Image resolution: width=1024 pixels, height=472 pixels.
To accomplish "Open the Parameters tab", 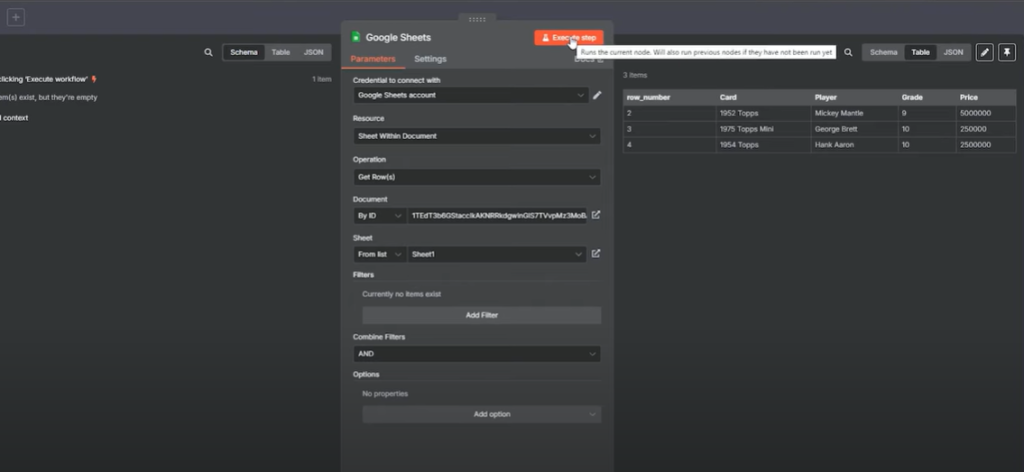I will click(x=373, y=59).
